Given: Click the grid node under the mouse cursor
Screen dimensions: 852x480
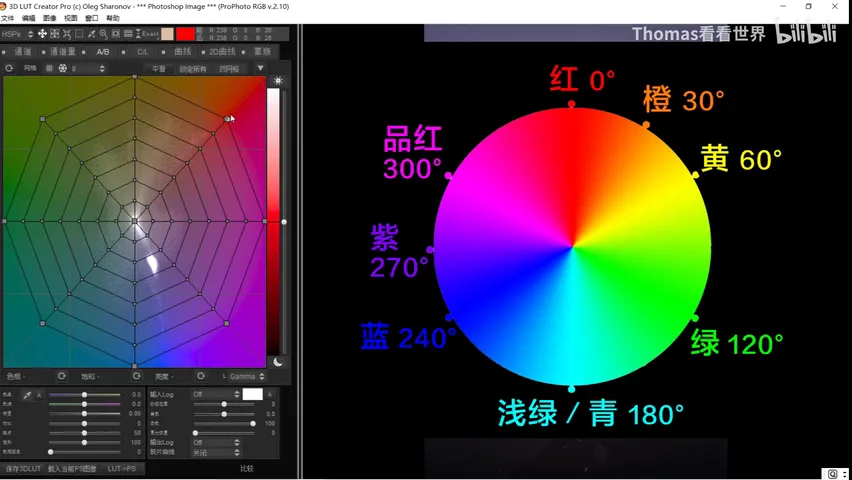Looking at the screenshot, I should coord(227,119).
